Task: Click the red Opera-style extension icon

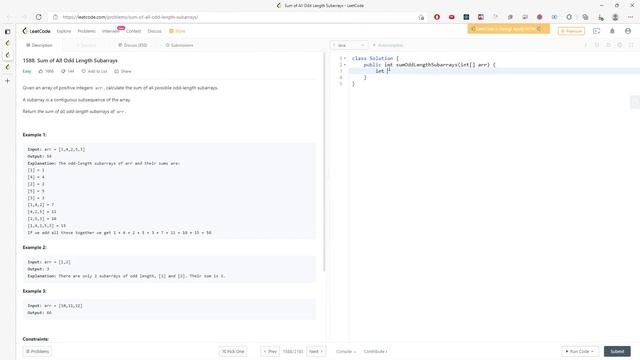Action: [437, 17]
